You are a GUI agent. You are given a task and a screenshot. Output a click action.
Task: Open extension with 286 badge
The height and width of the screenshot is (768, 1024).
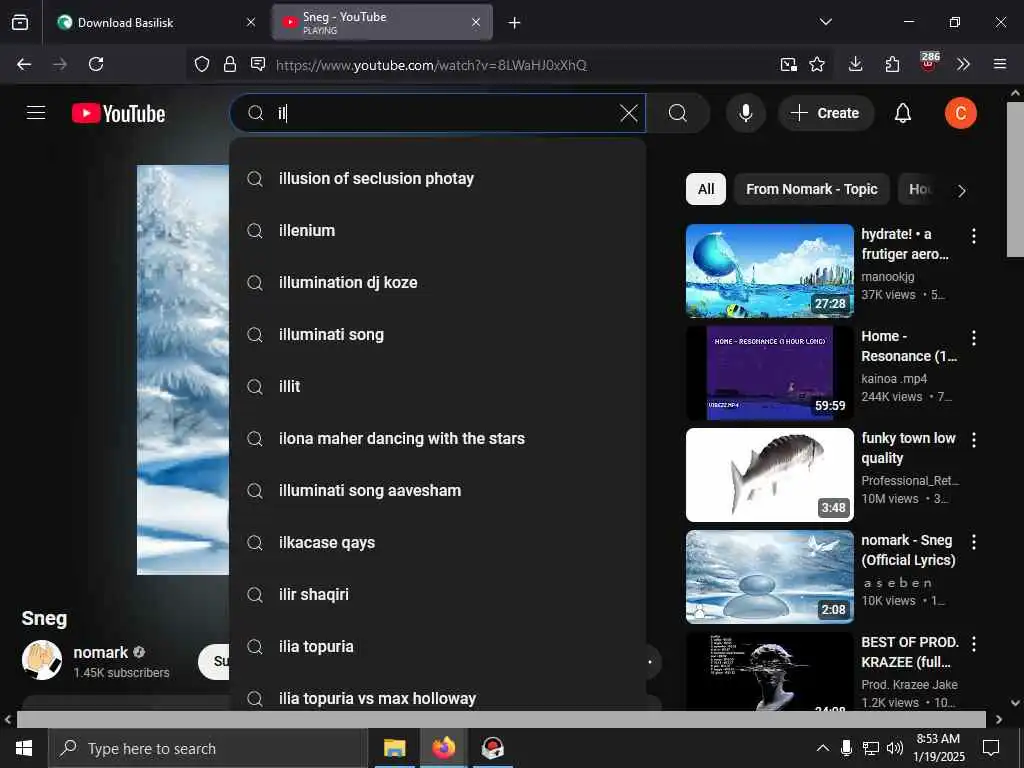click(x=929, y=63)
